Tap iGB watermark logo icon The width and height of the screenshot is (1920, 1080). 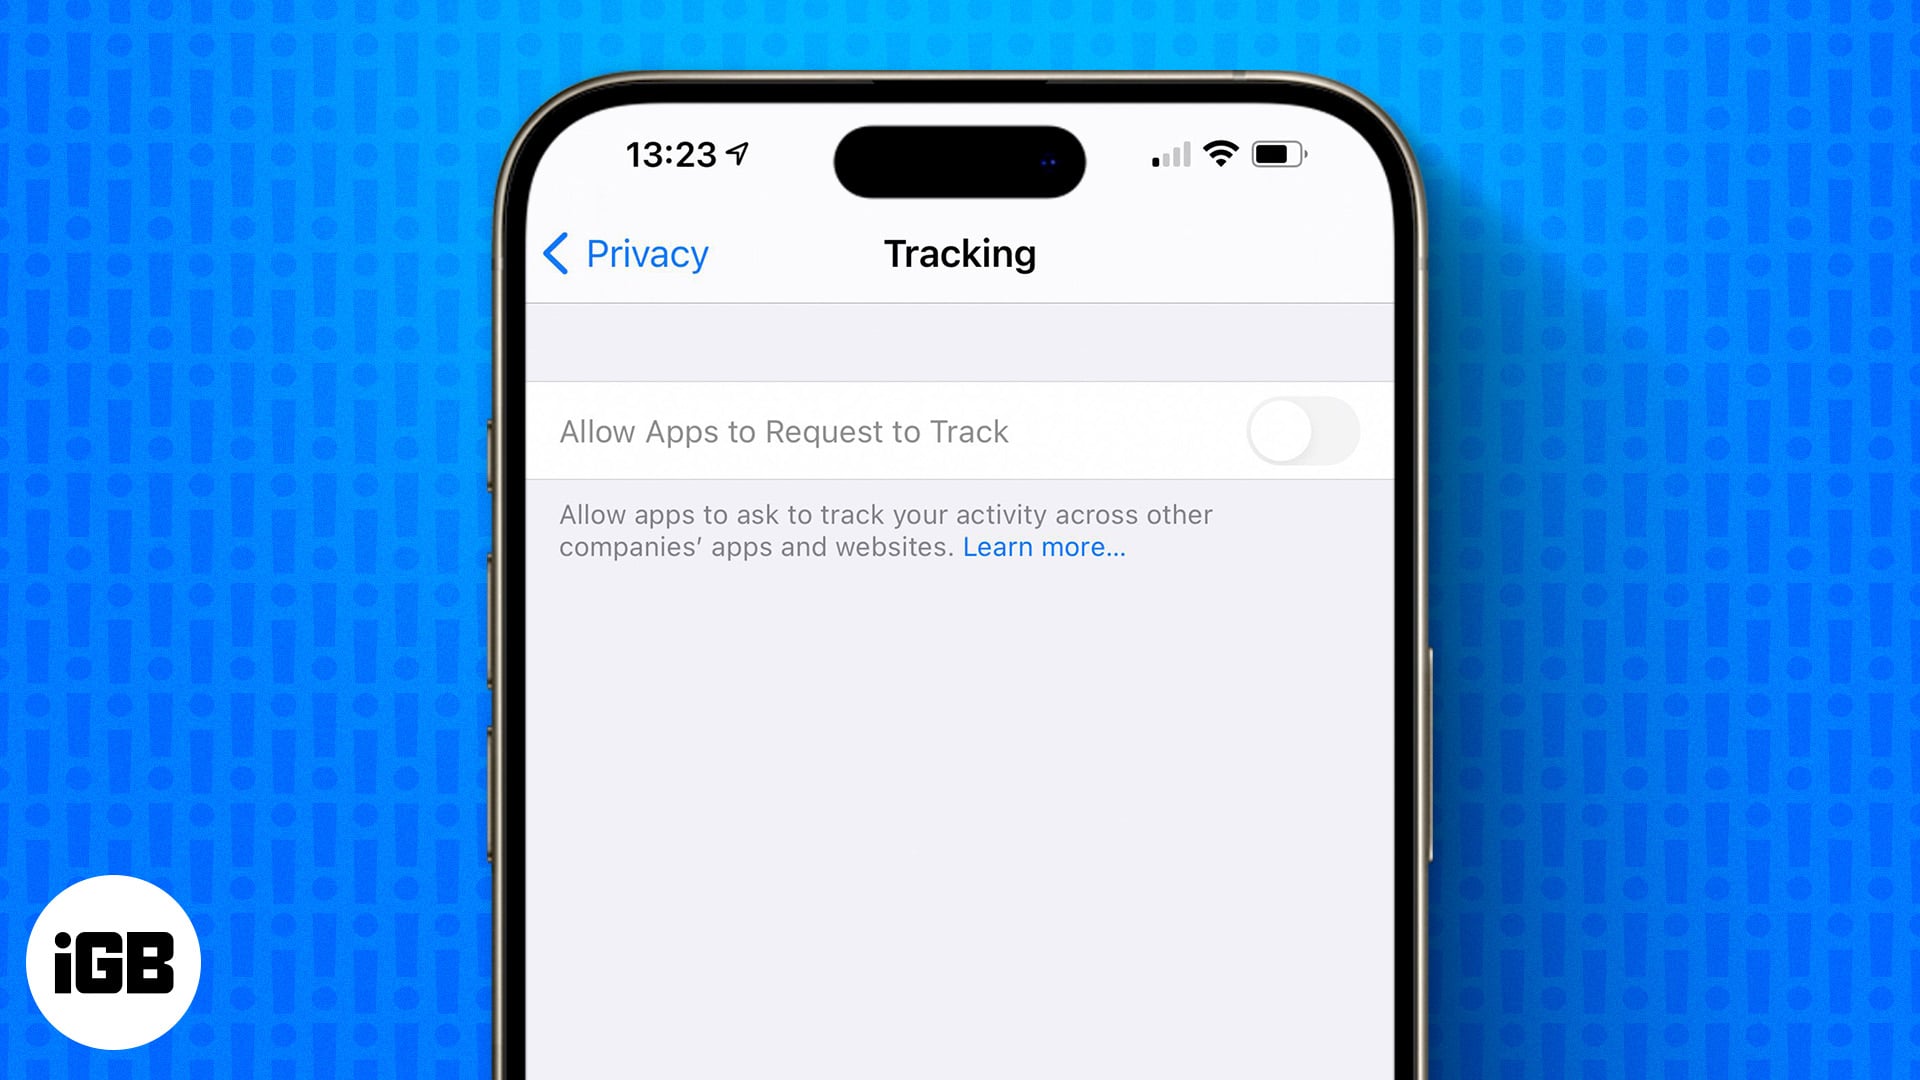[113, 963]
